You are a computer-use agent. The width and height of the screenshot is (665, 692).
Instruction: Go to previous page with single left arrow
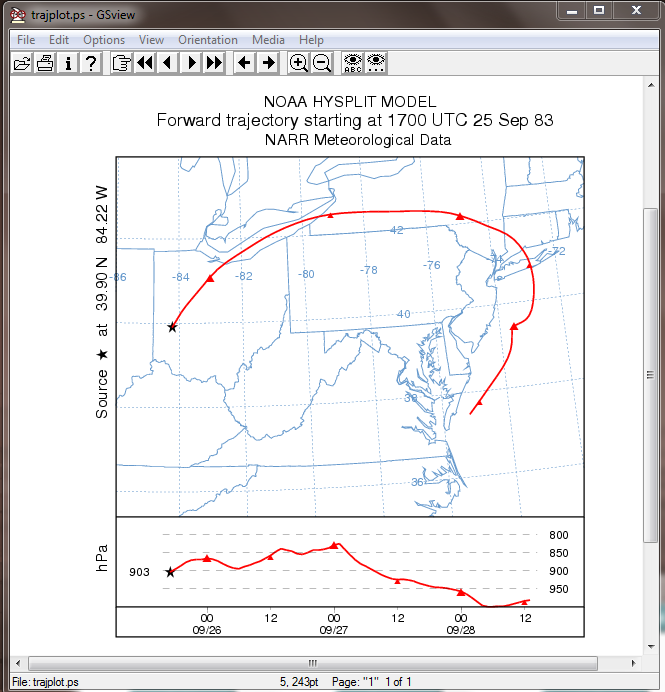[x=168, y=63]
